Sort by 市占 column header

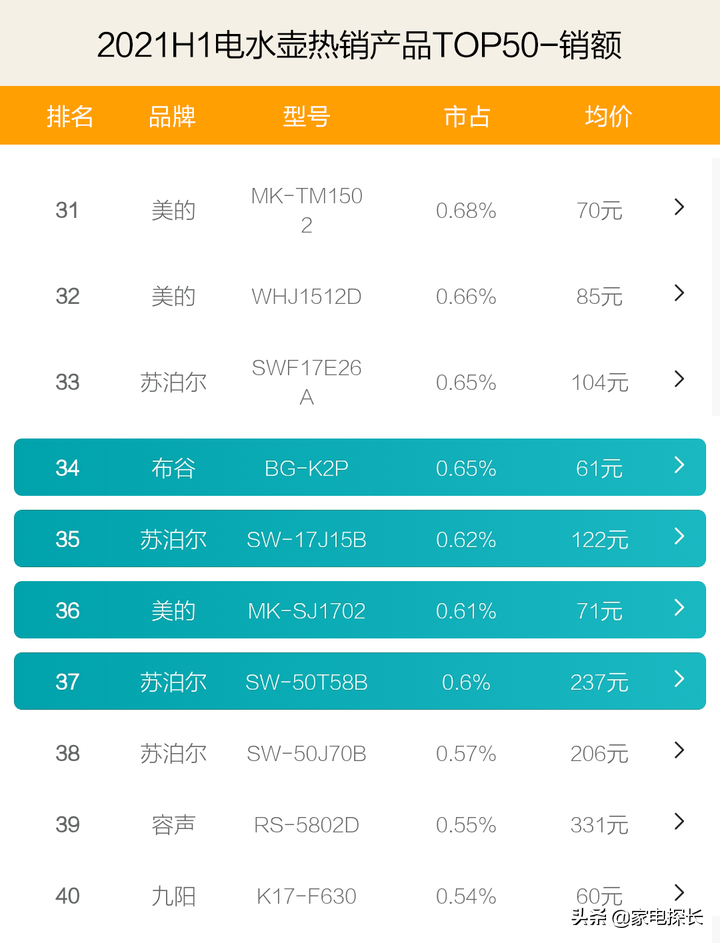466,117
